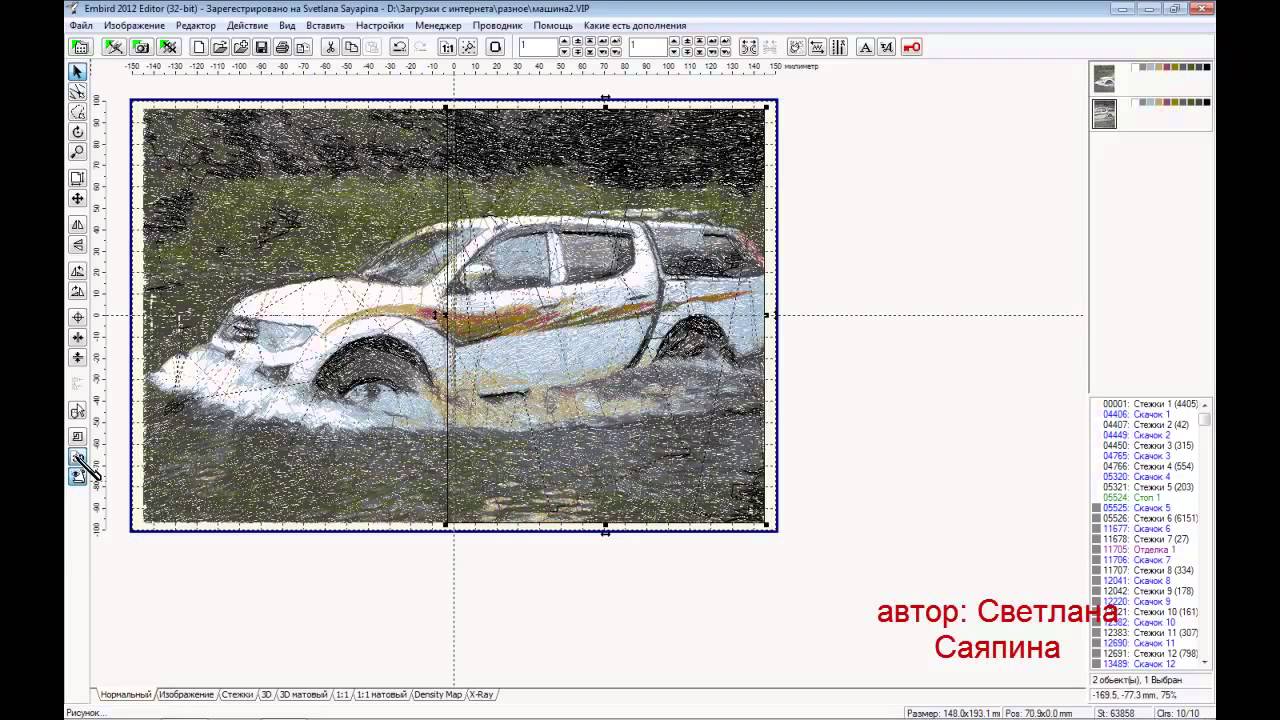This screenshot has width=1280, height=720.
Task: Click the vertical sliders adjustment icon
Action: [x=838, y=47]
